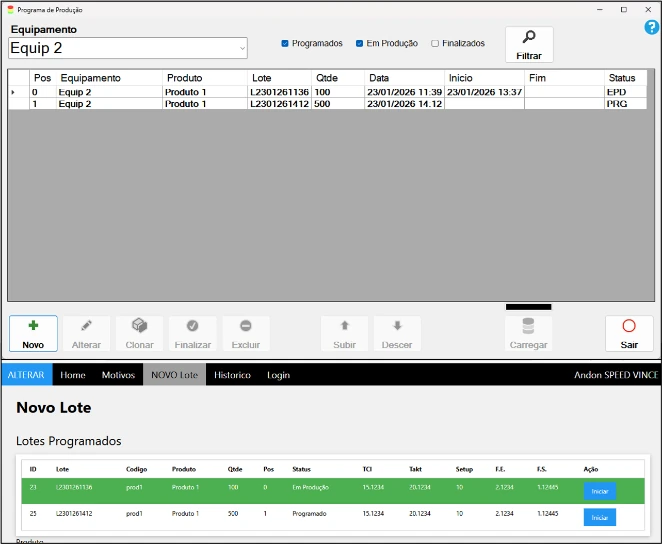The image size is (662, 544).
Task: Click the Em Produção status in green row
Action: 311,487
